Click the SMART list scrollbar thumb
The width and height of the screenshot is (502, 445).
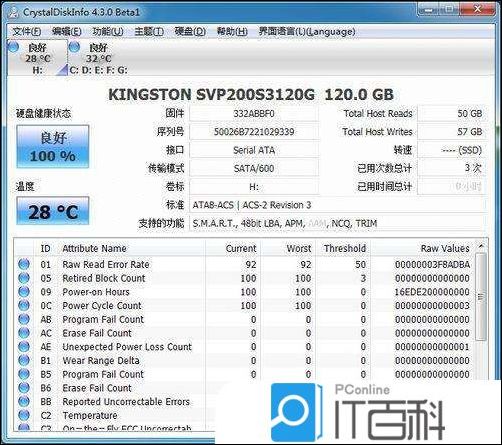(481, 297)
